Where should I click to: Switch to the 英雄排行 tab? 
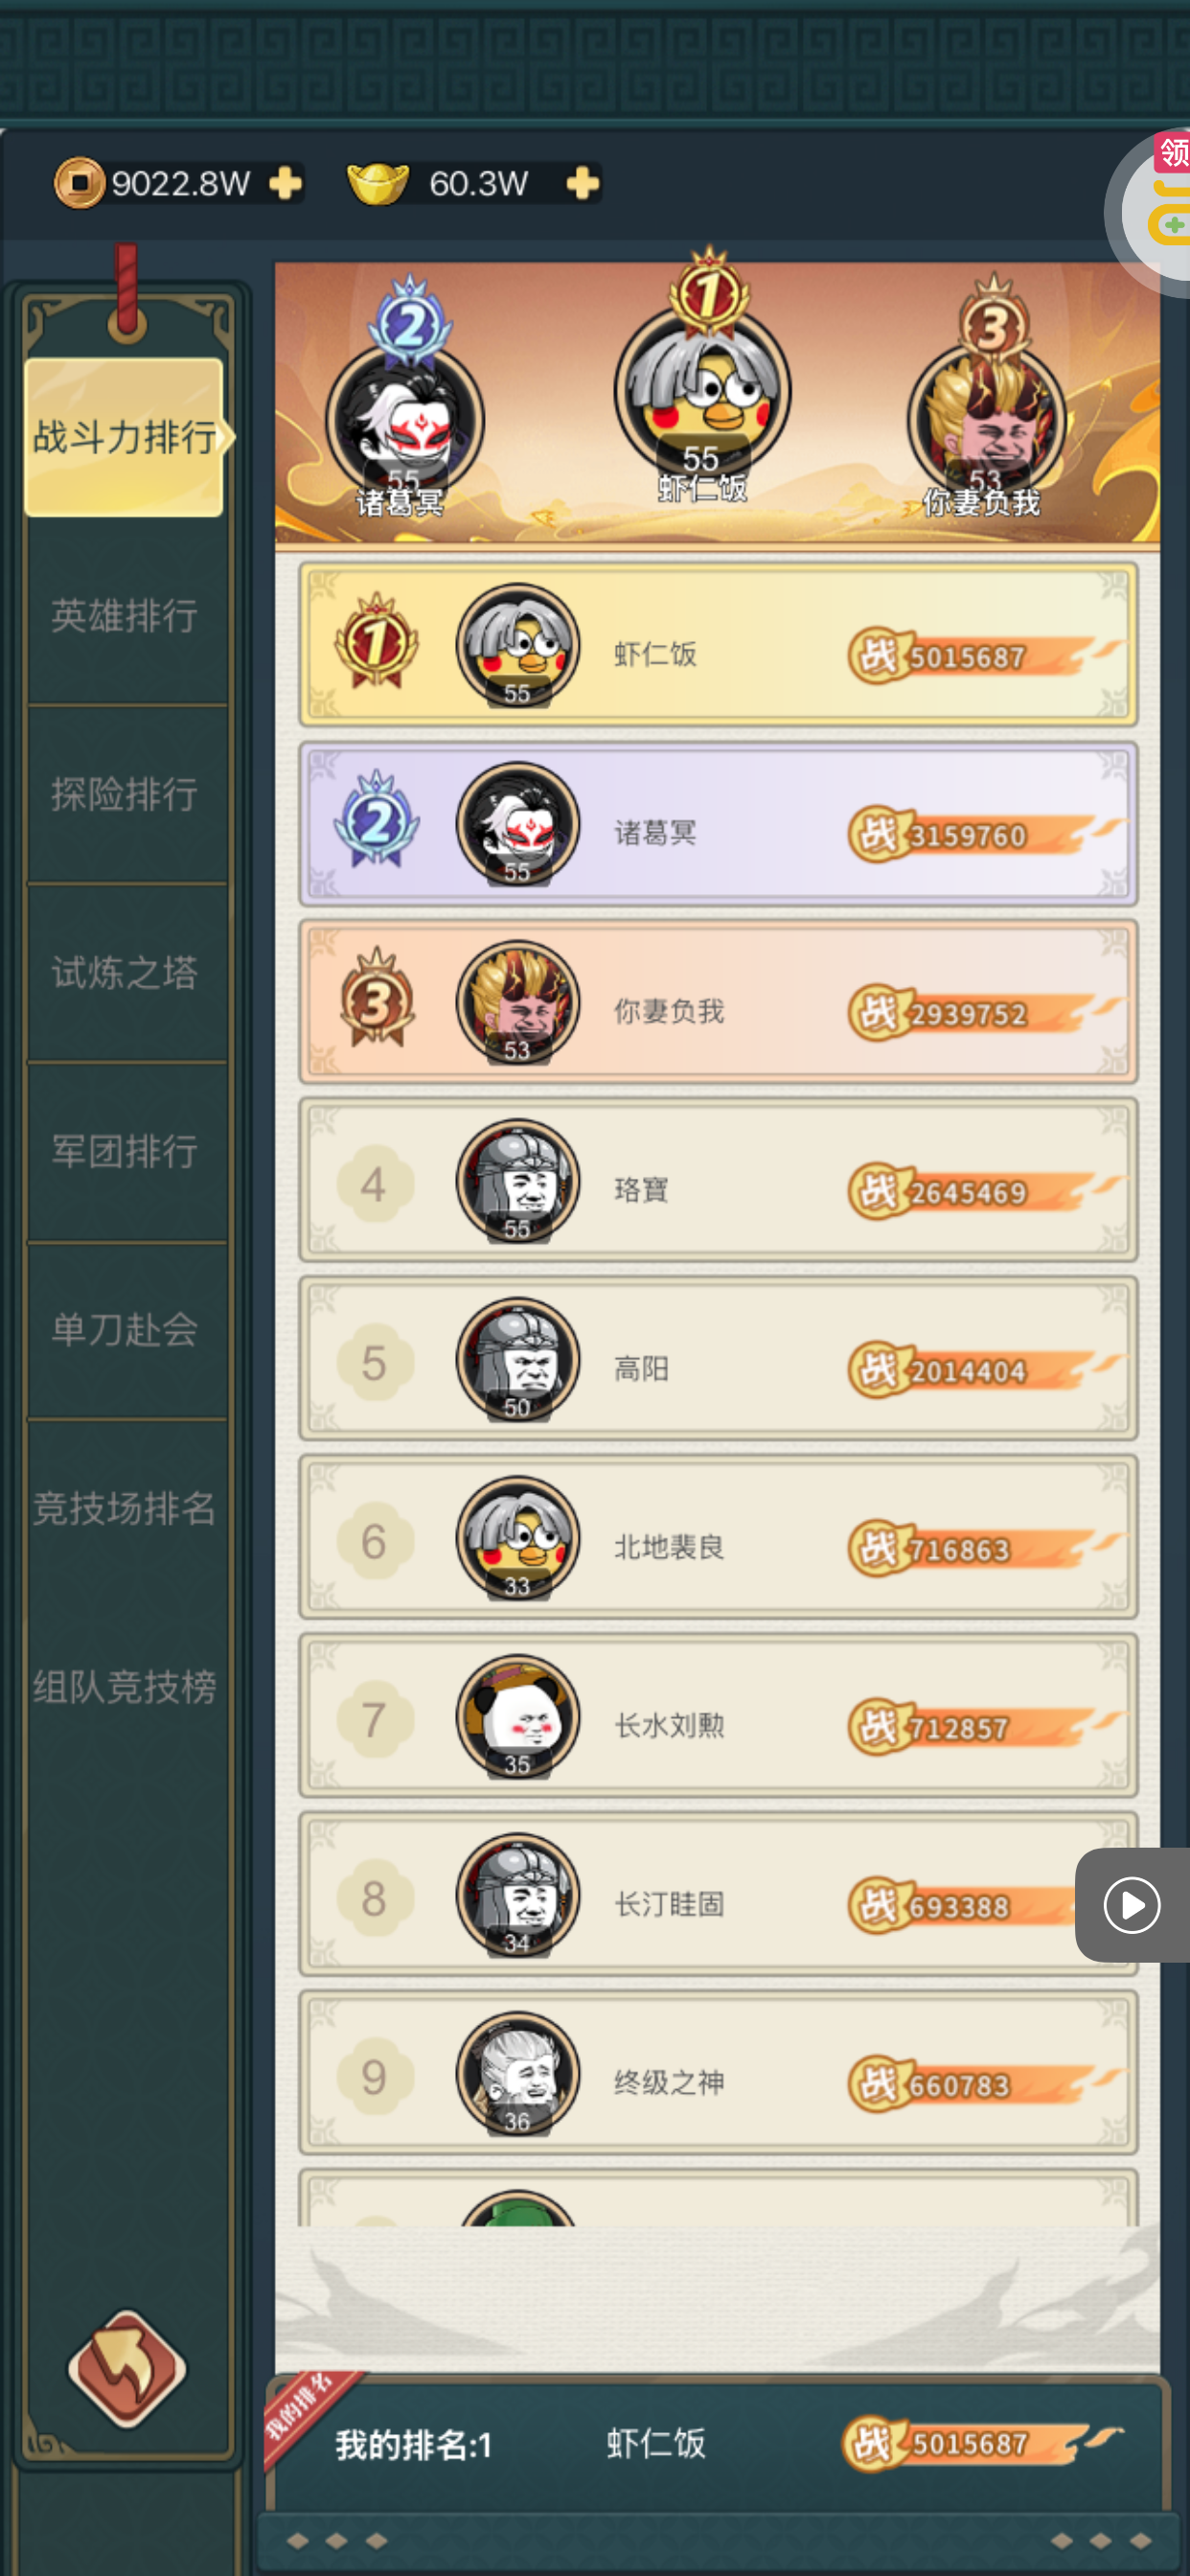(125, 616)
